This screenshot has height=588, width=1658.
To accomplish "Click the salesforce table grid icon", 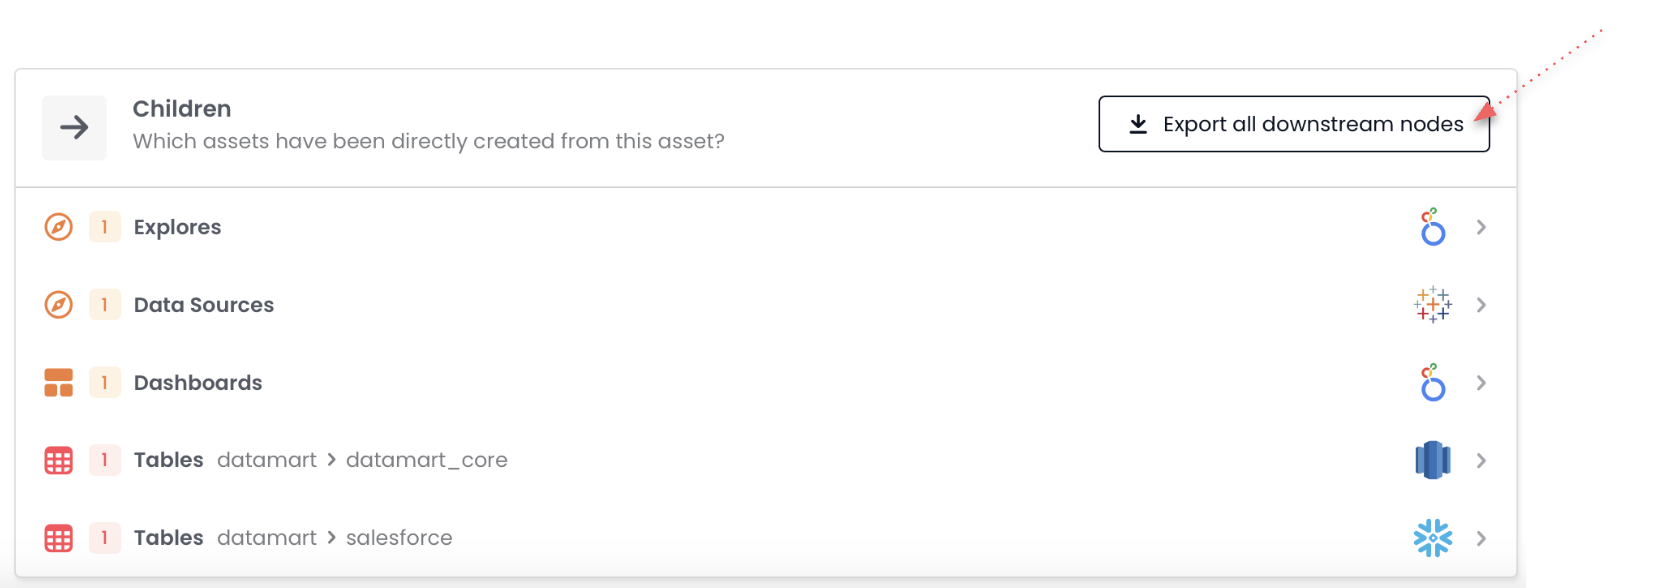I will pos(59,538).
